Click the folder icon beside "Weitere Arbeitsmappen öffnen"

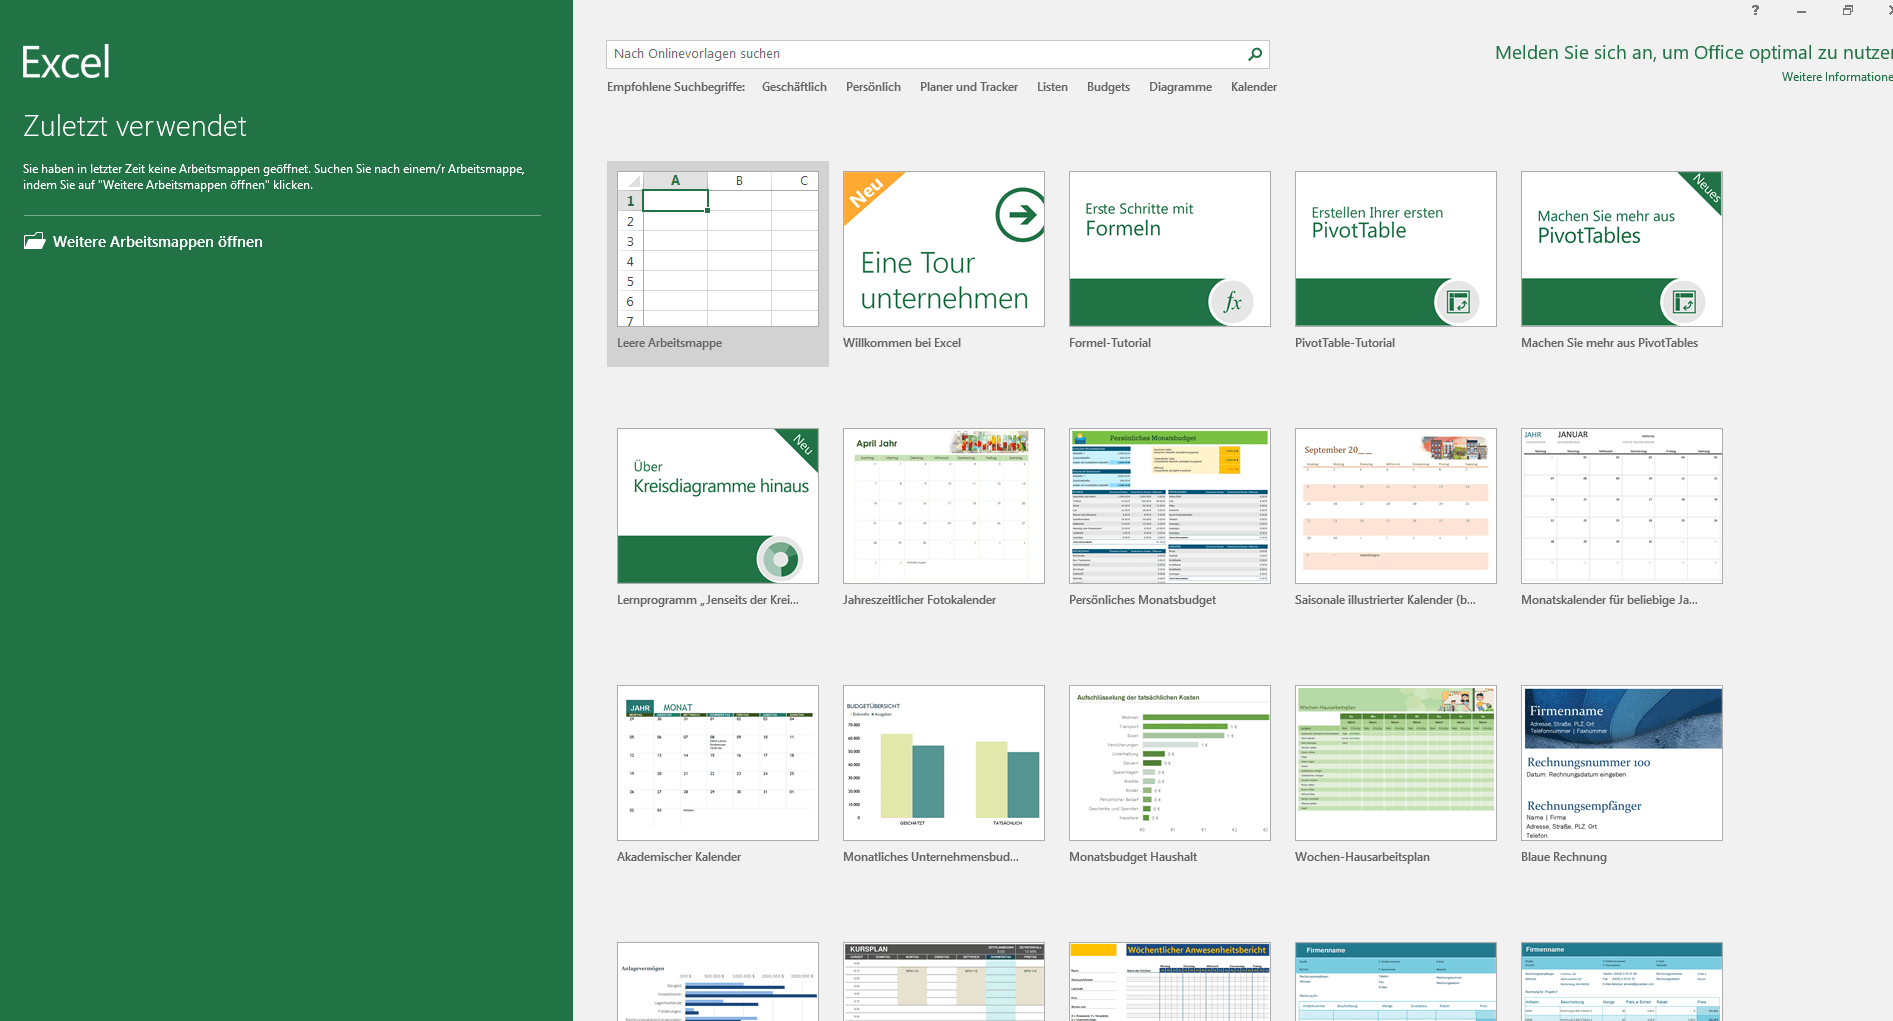pos(34,240)
